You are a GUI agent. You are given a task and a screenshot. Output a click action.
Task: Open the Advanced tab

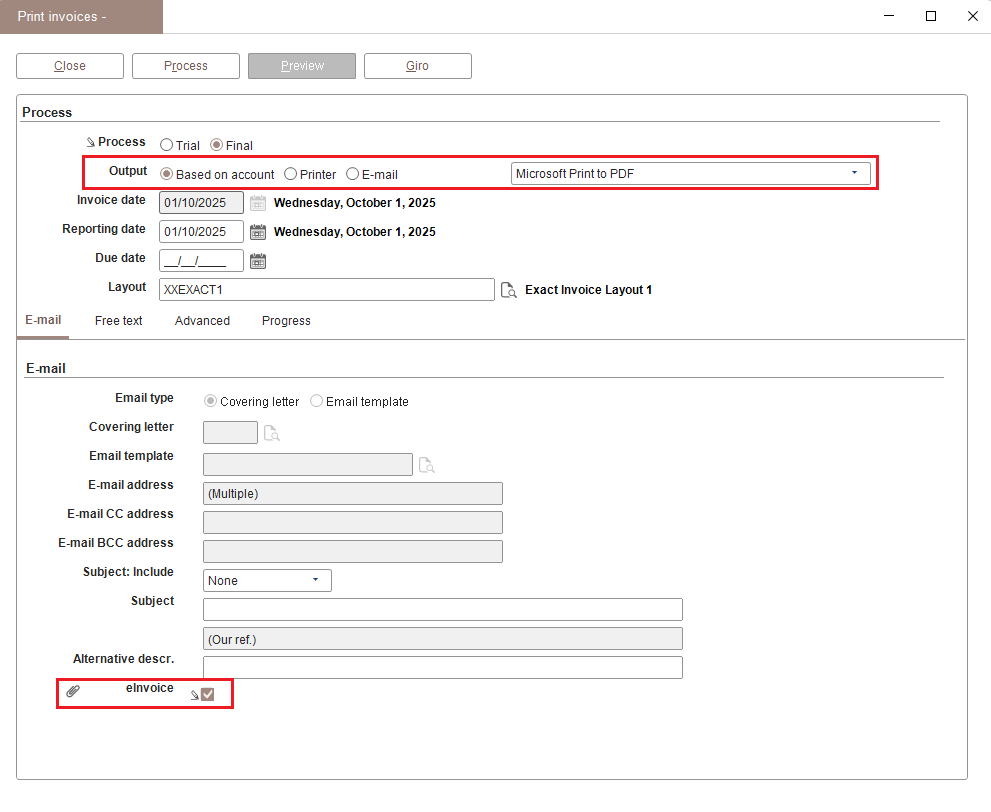click(202, 321)
